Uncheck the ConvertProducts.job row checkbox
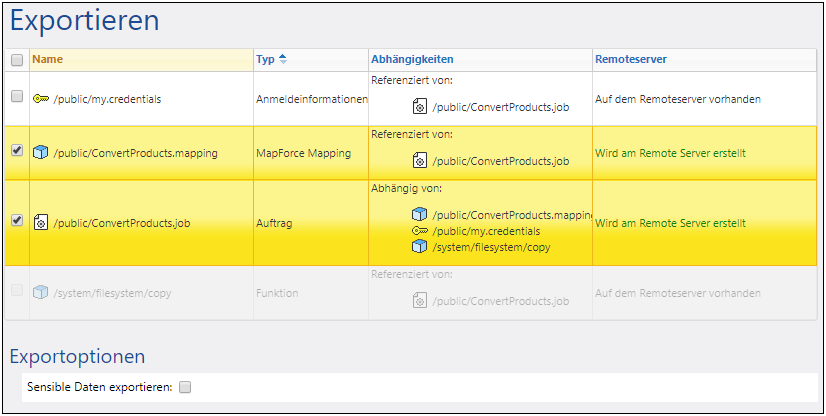Image resolution: width=826 pixels, height=416 pixels. tap(17, 221)
